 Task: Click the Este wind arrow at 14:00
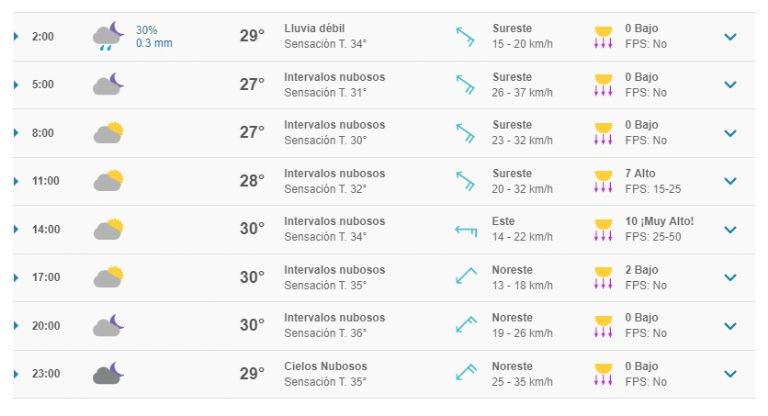coord(466,230)
